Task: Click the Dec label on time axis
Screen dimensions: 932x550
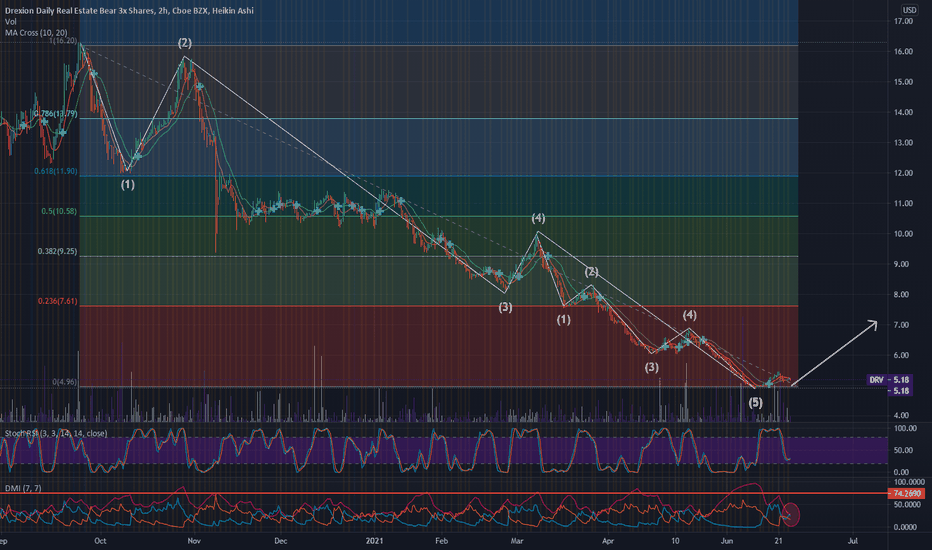Action: [x=281, y=541]
